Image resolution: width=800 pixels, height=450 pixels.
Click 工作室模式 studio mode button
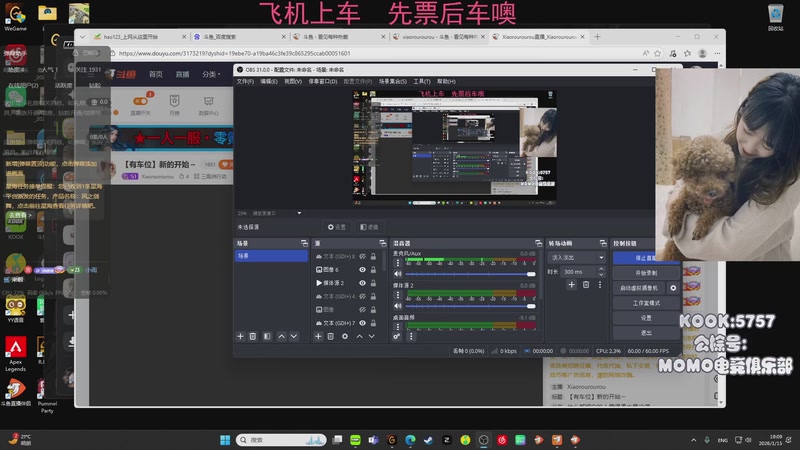[646, 303]
